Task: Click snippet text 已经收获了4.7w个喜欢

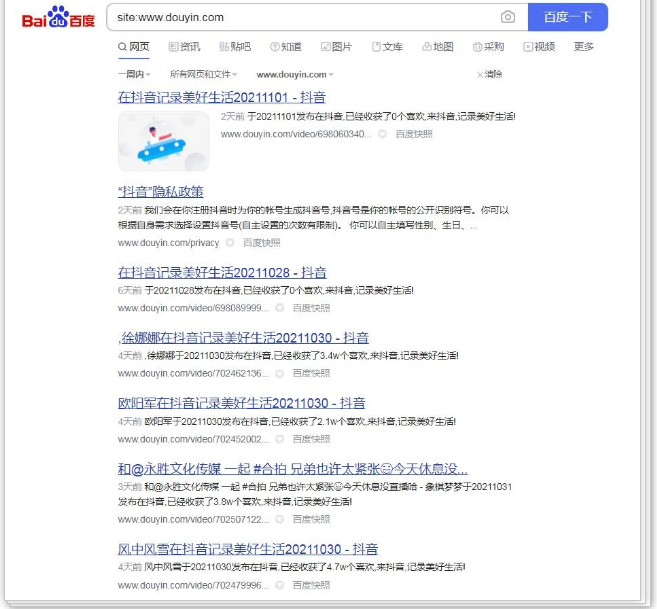Action: tap(327, 567)
